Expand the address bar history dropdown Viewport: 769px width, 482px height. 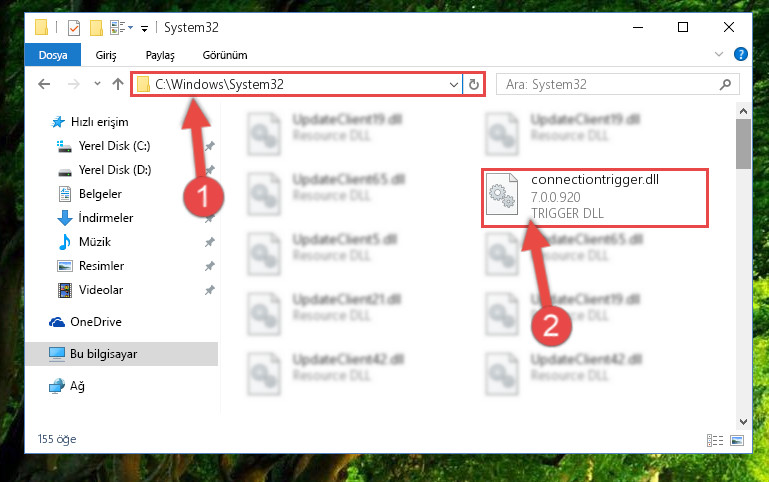tap(454, 84)
